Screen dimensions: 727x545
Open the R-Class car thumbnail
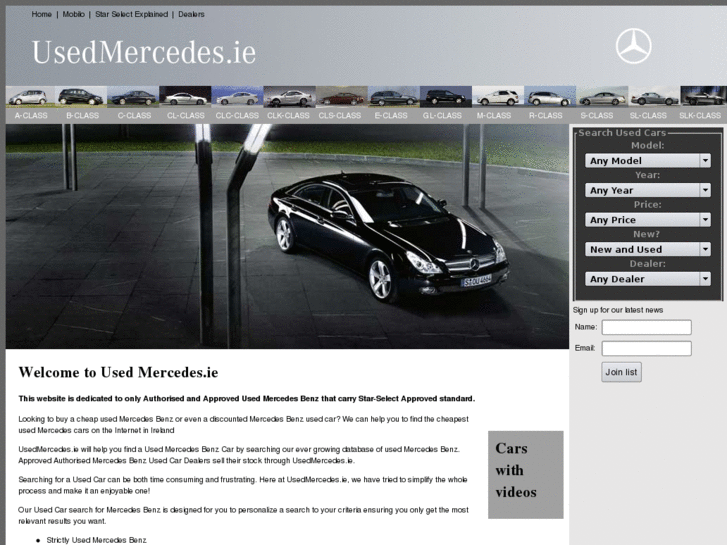(x=550, y=97)
